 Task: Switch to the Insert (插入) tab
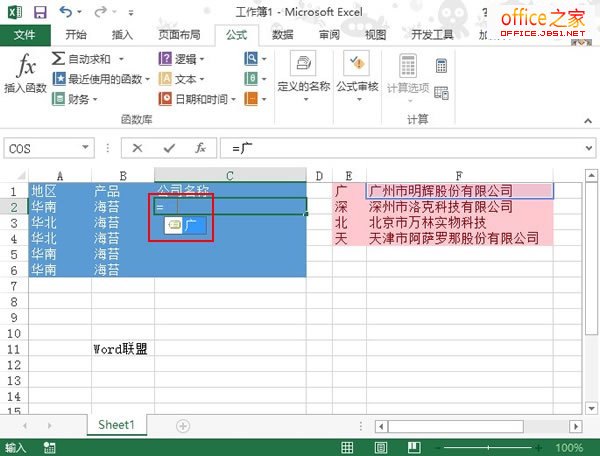click(122, 35)
